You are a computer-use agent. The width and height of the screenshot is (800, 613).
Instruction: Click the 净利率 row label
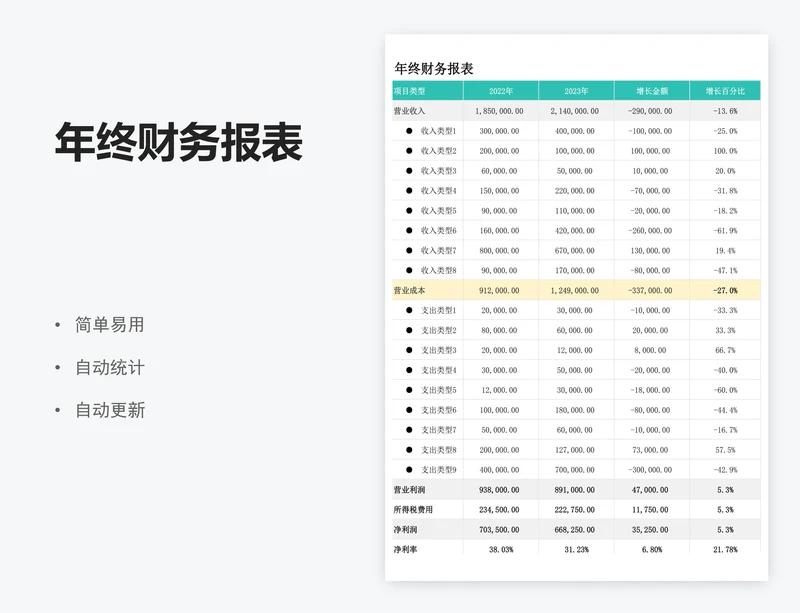(405, 549)
